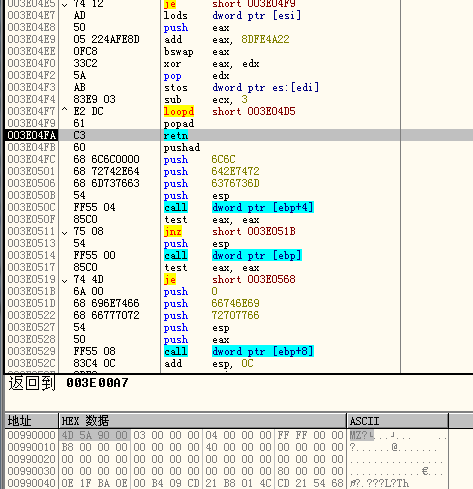The height and width of the screenshot is (489, 473).
Task: Select the call dword ptr [ebp] instruction
Action: pos(233,255)
